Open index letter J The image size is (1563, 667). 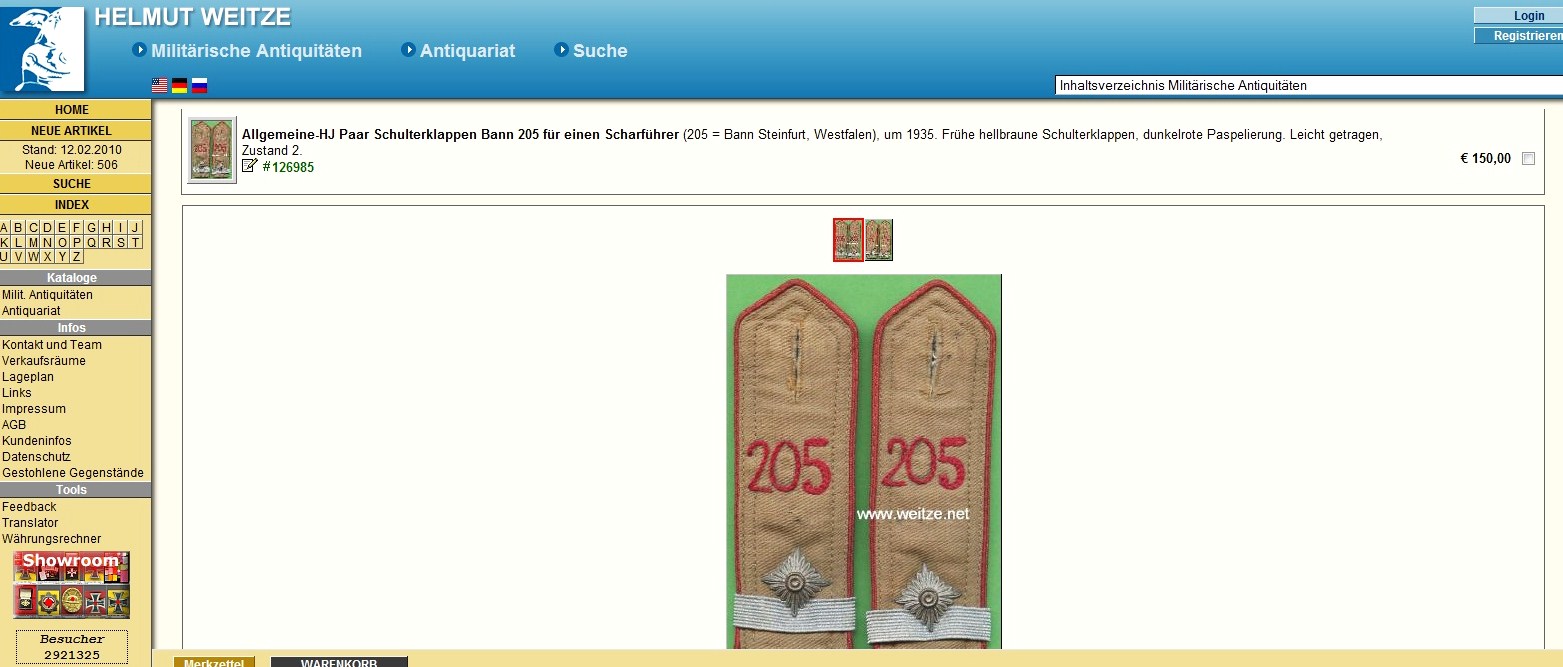135,228
